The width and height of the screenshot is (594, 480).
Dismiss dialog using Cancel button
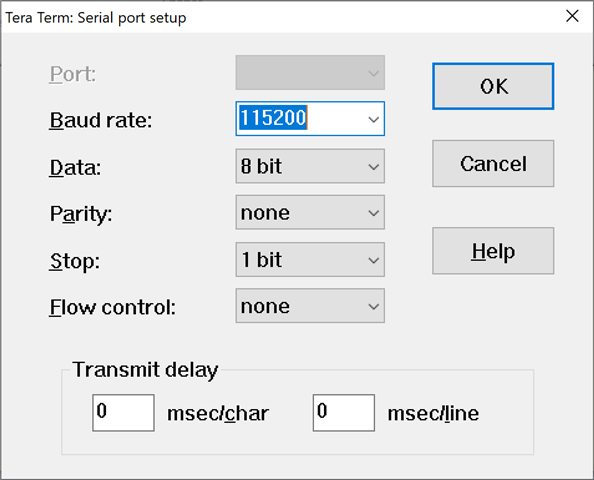coord(493,163)
